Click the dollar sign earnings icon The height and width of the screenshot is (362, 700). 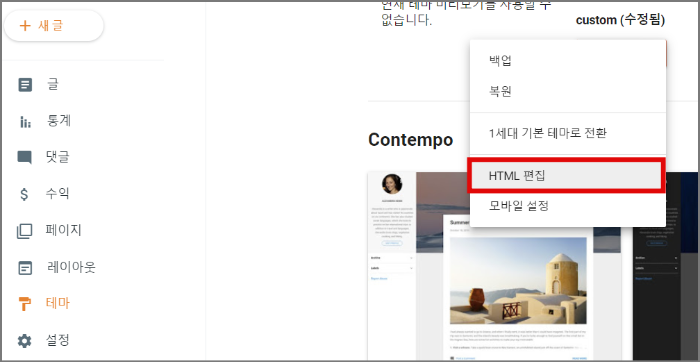pos(25,194)
